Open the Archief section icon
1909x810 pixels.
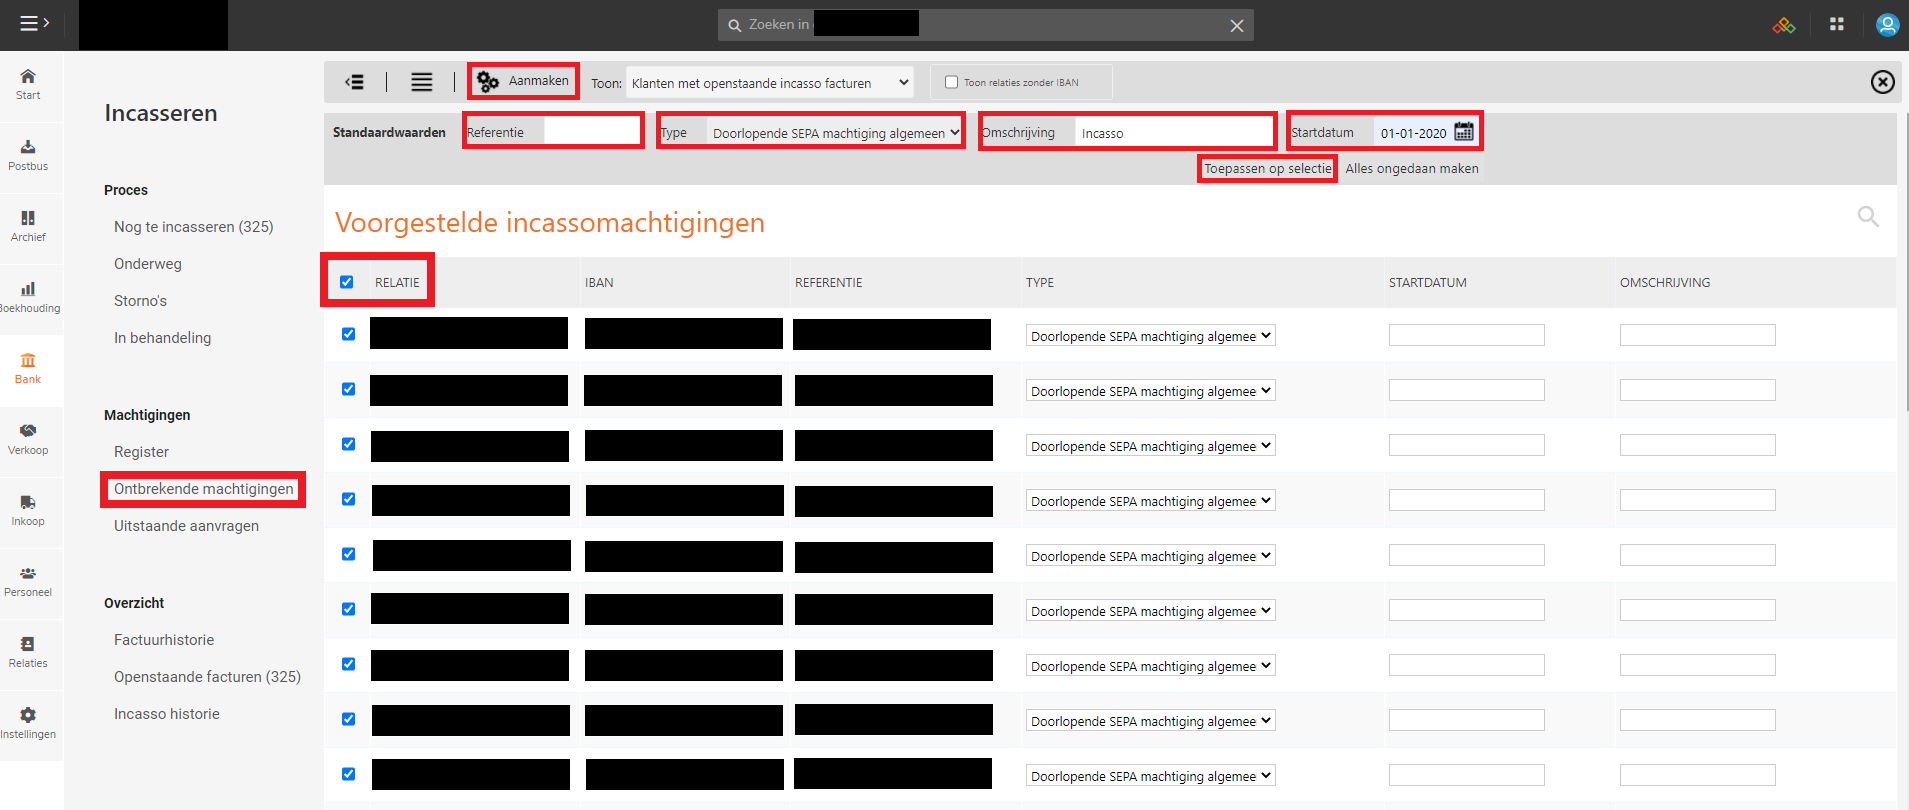tap(28, 219)
